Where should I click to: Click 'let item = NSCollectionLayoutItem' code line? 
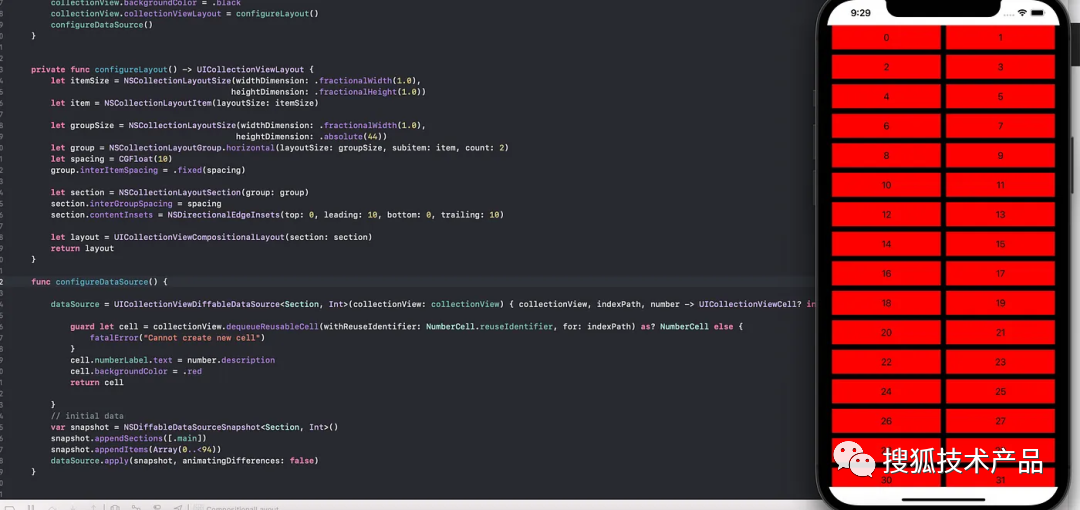point(185,103)
